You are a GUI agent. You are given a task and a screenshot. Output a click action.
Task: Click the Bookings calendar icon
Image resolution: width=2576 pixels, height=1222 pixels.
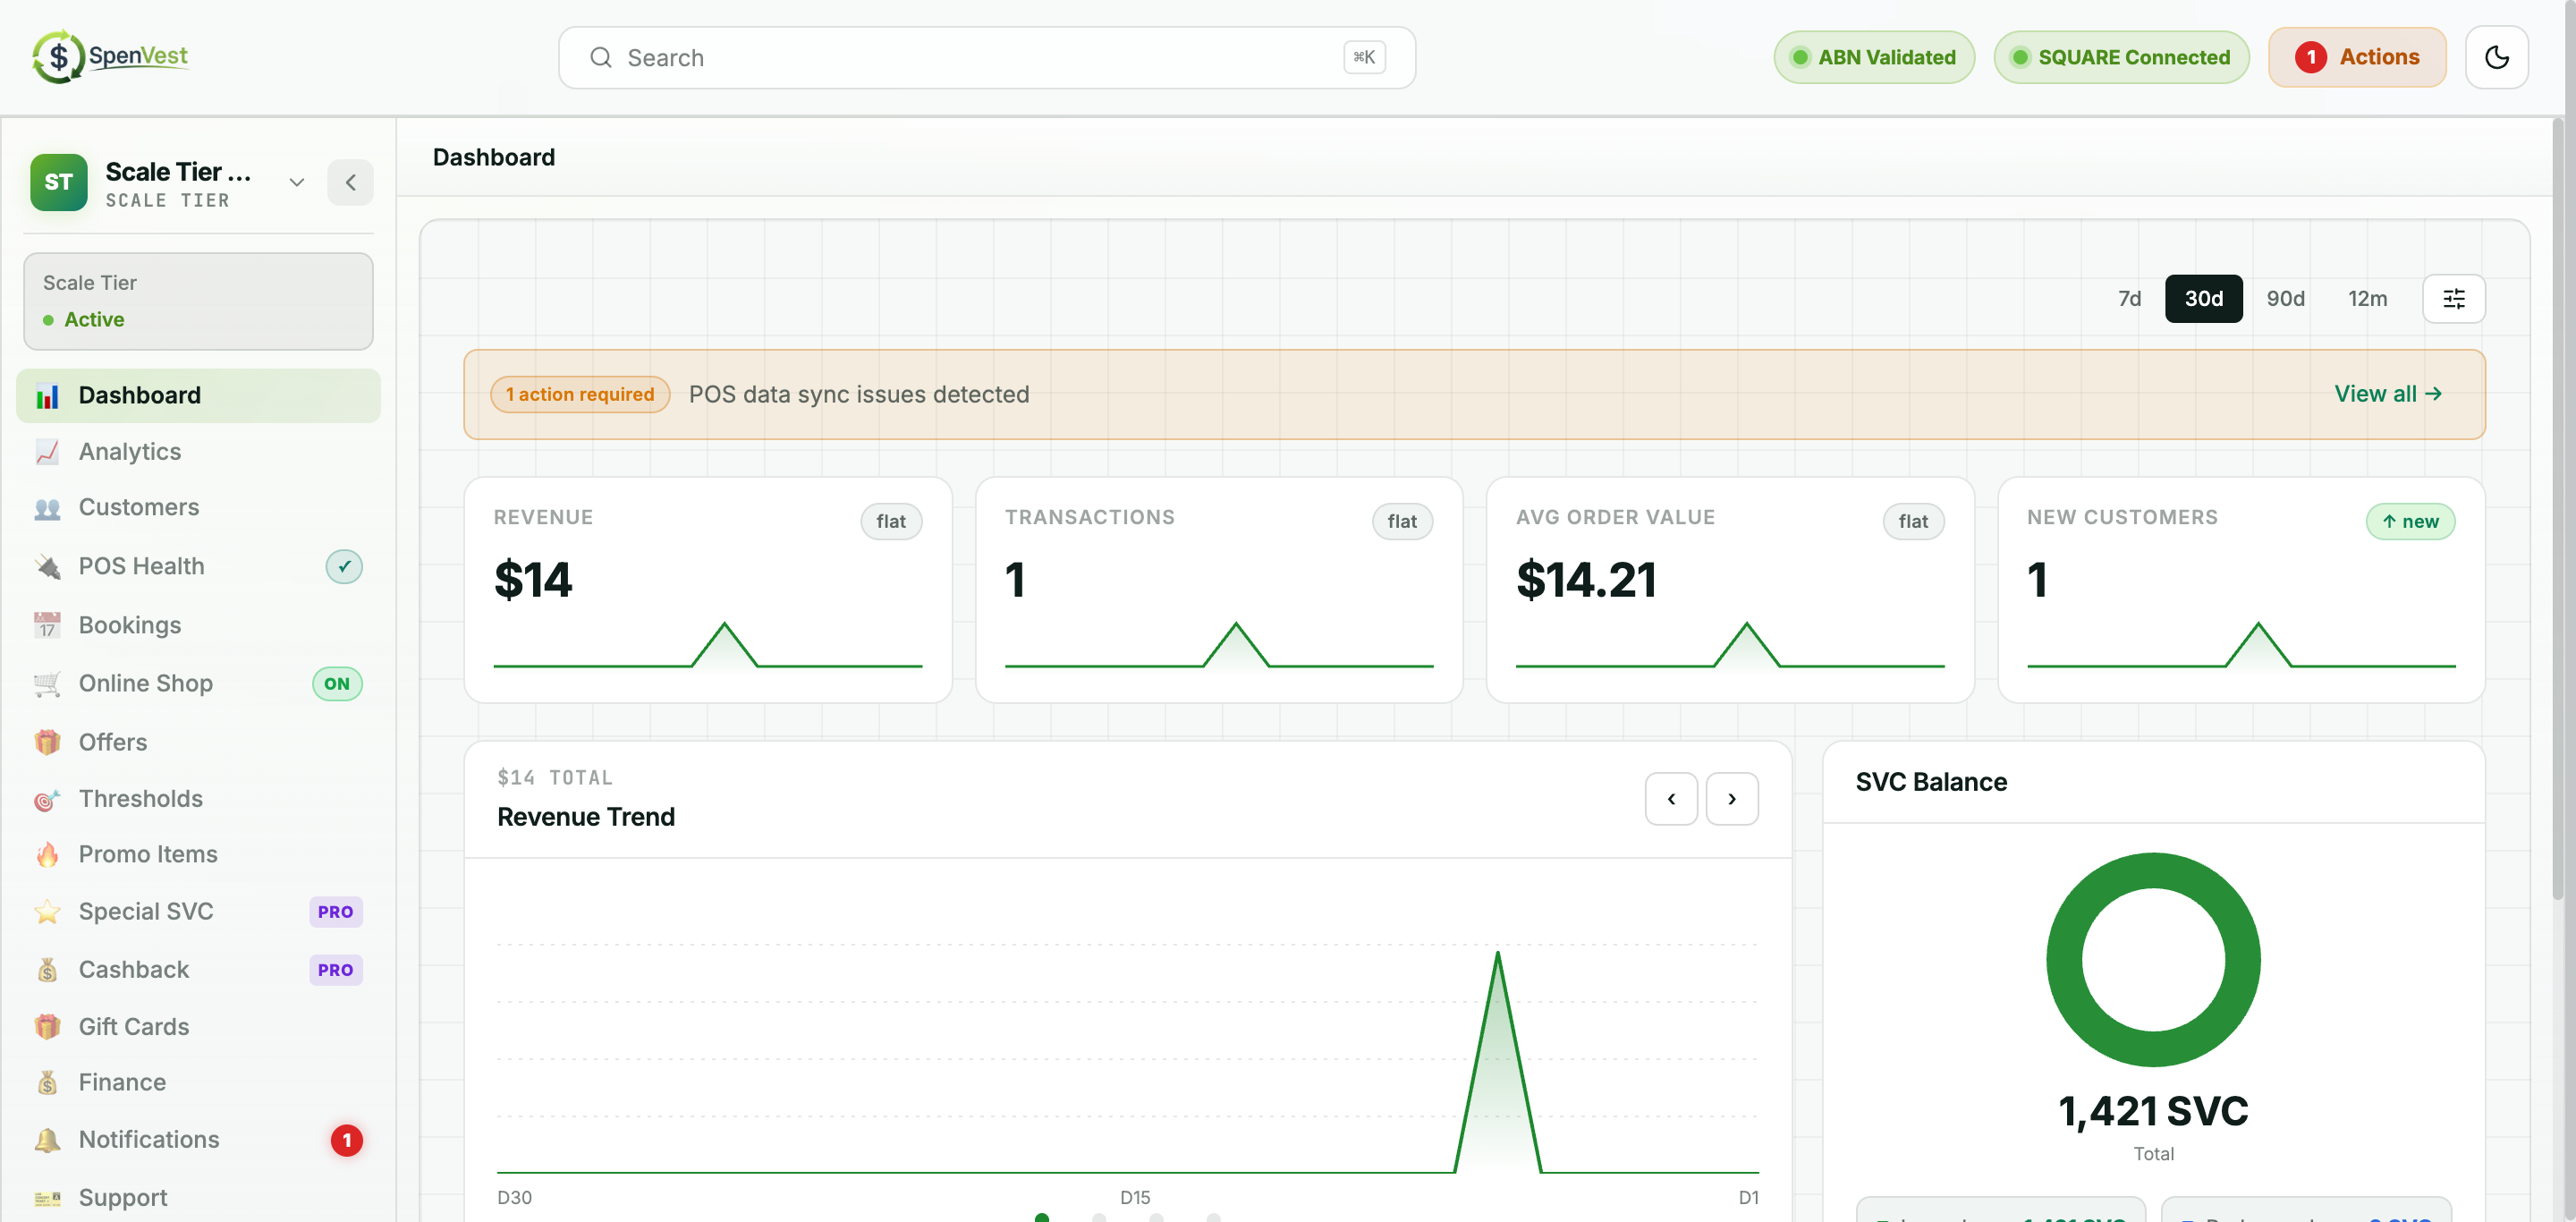coord(47,626)
